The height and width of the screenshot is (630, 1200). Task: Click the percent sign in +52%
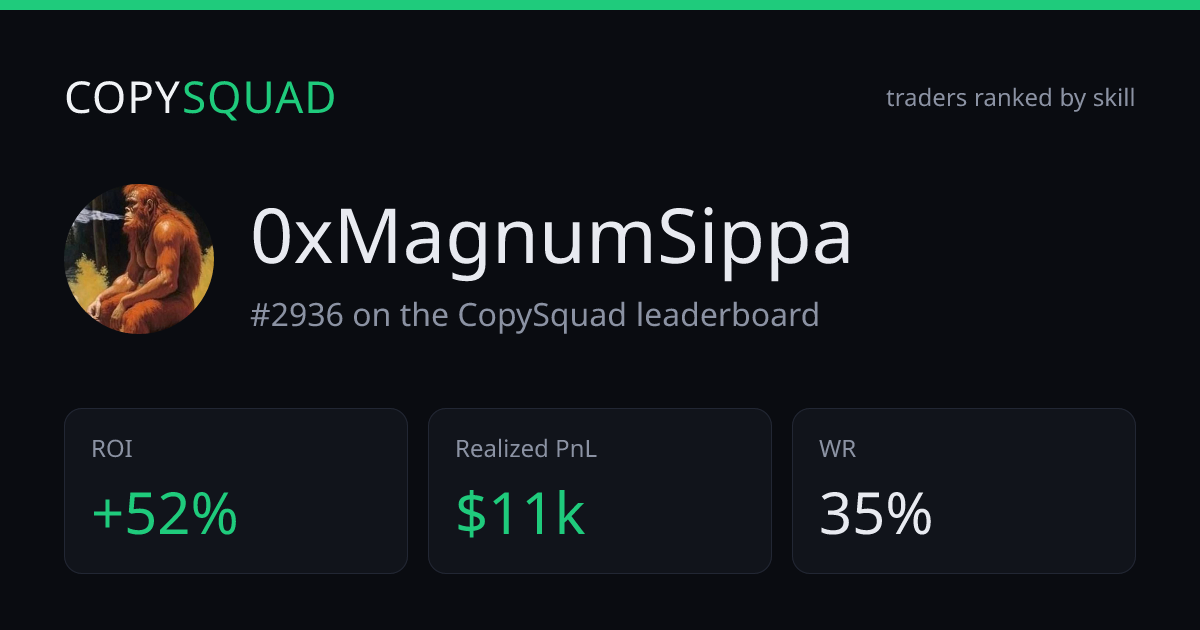215,515
